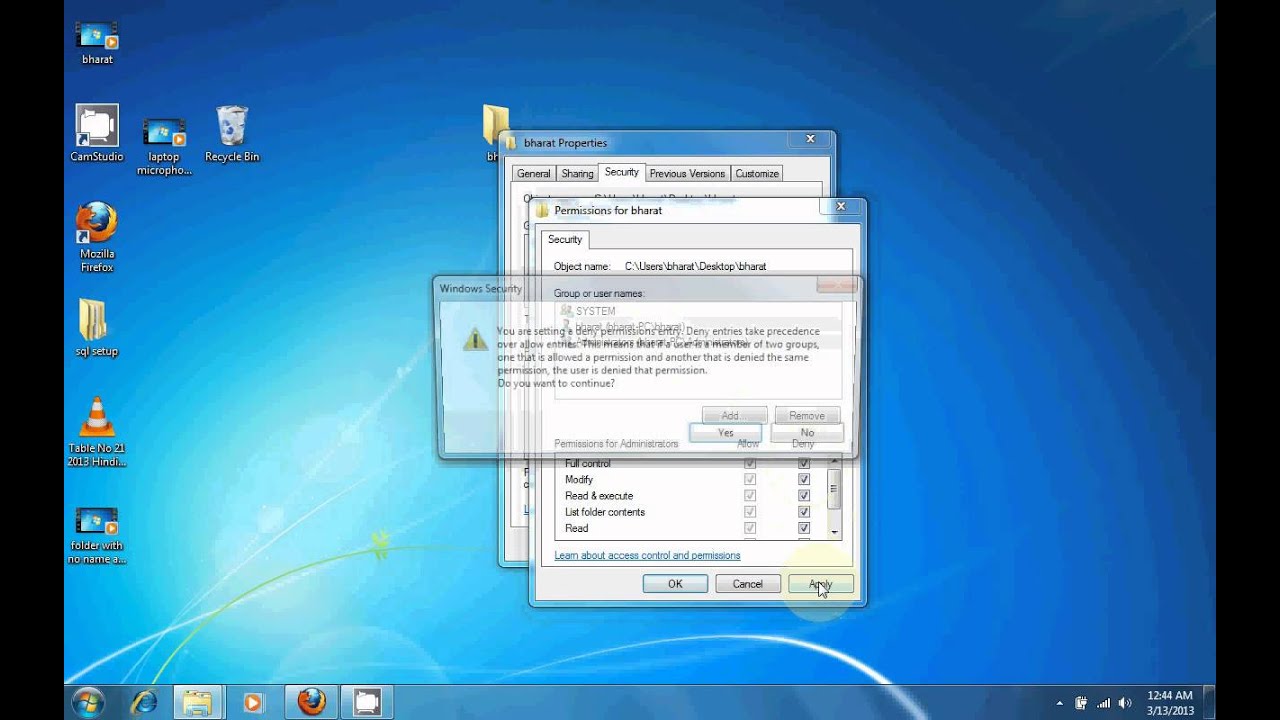1280x720 pixels.
Task: Switch to the General tab in bharat Properties
Action: (x=534, y=174)
